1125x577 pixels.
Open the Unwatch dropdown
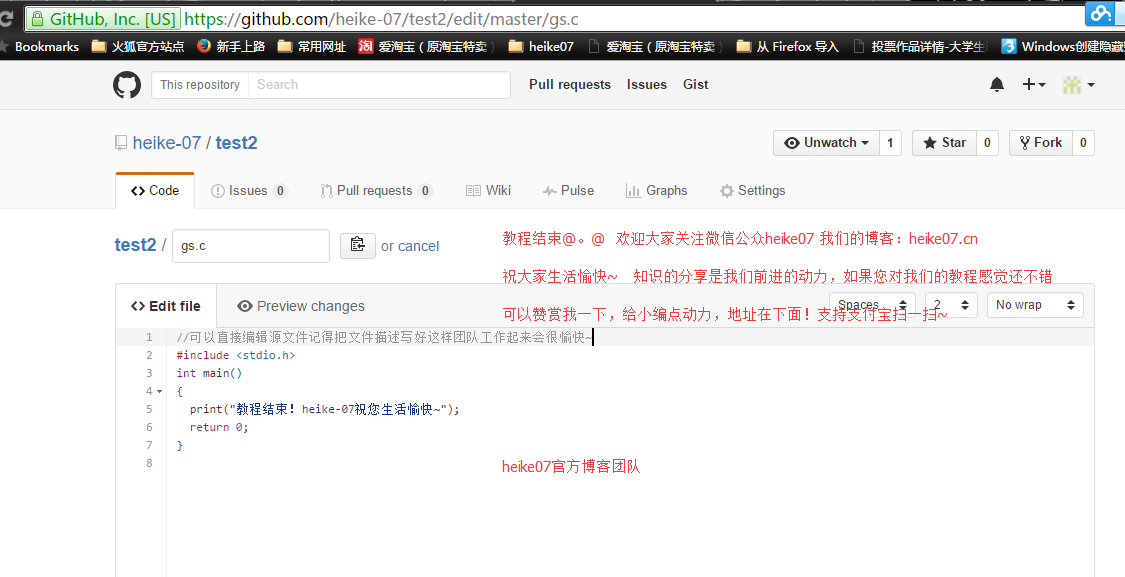(x=827, y=143)
